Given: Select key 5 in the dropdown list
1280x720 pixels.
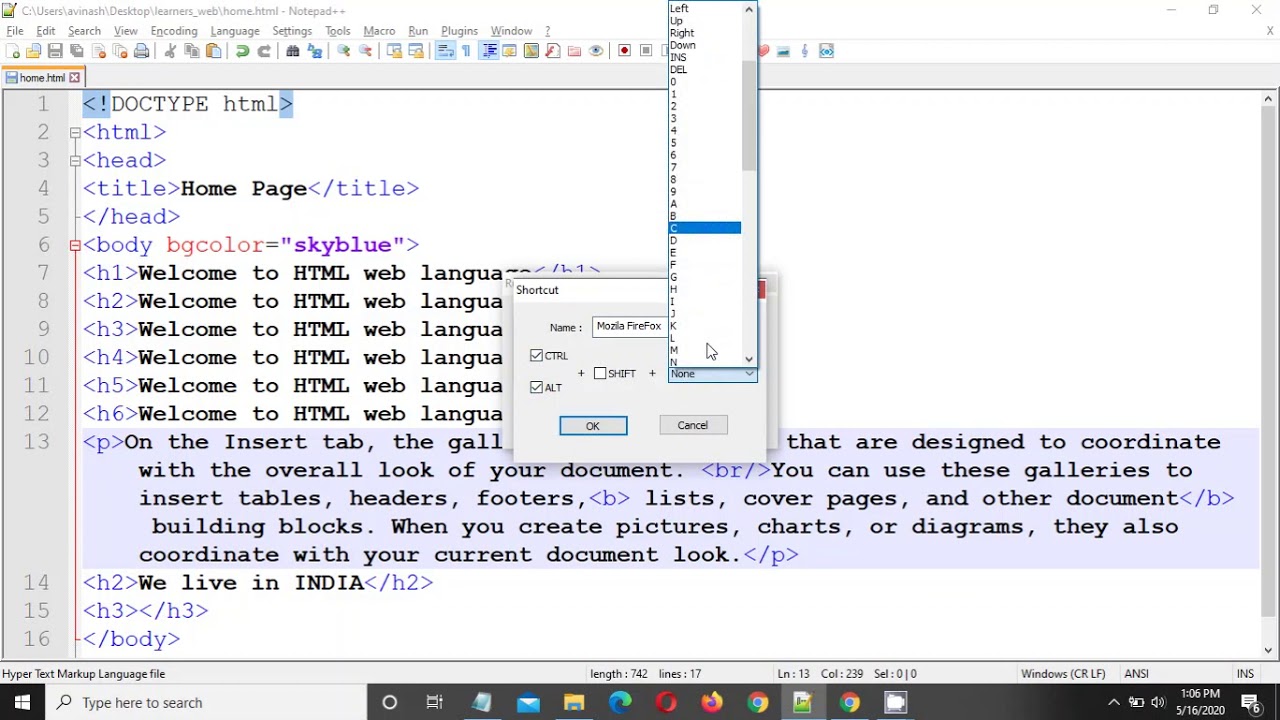Looking at the screenshot, I should coord(705,143).
